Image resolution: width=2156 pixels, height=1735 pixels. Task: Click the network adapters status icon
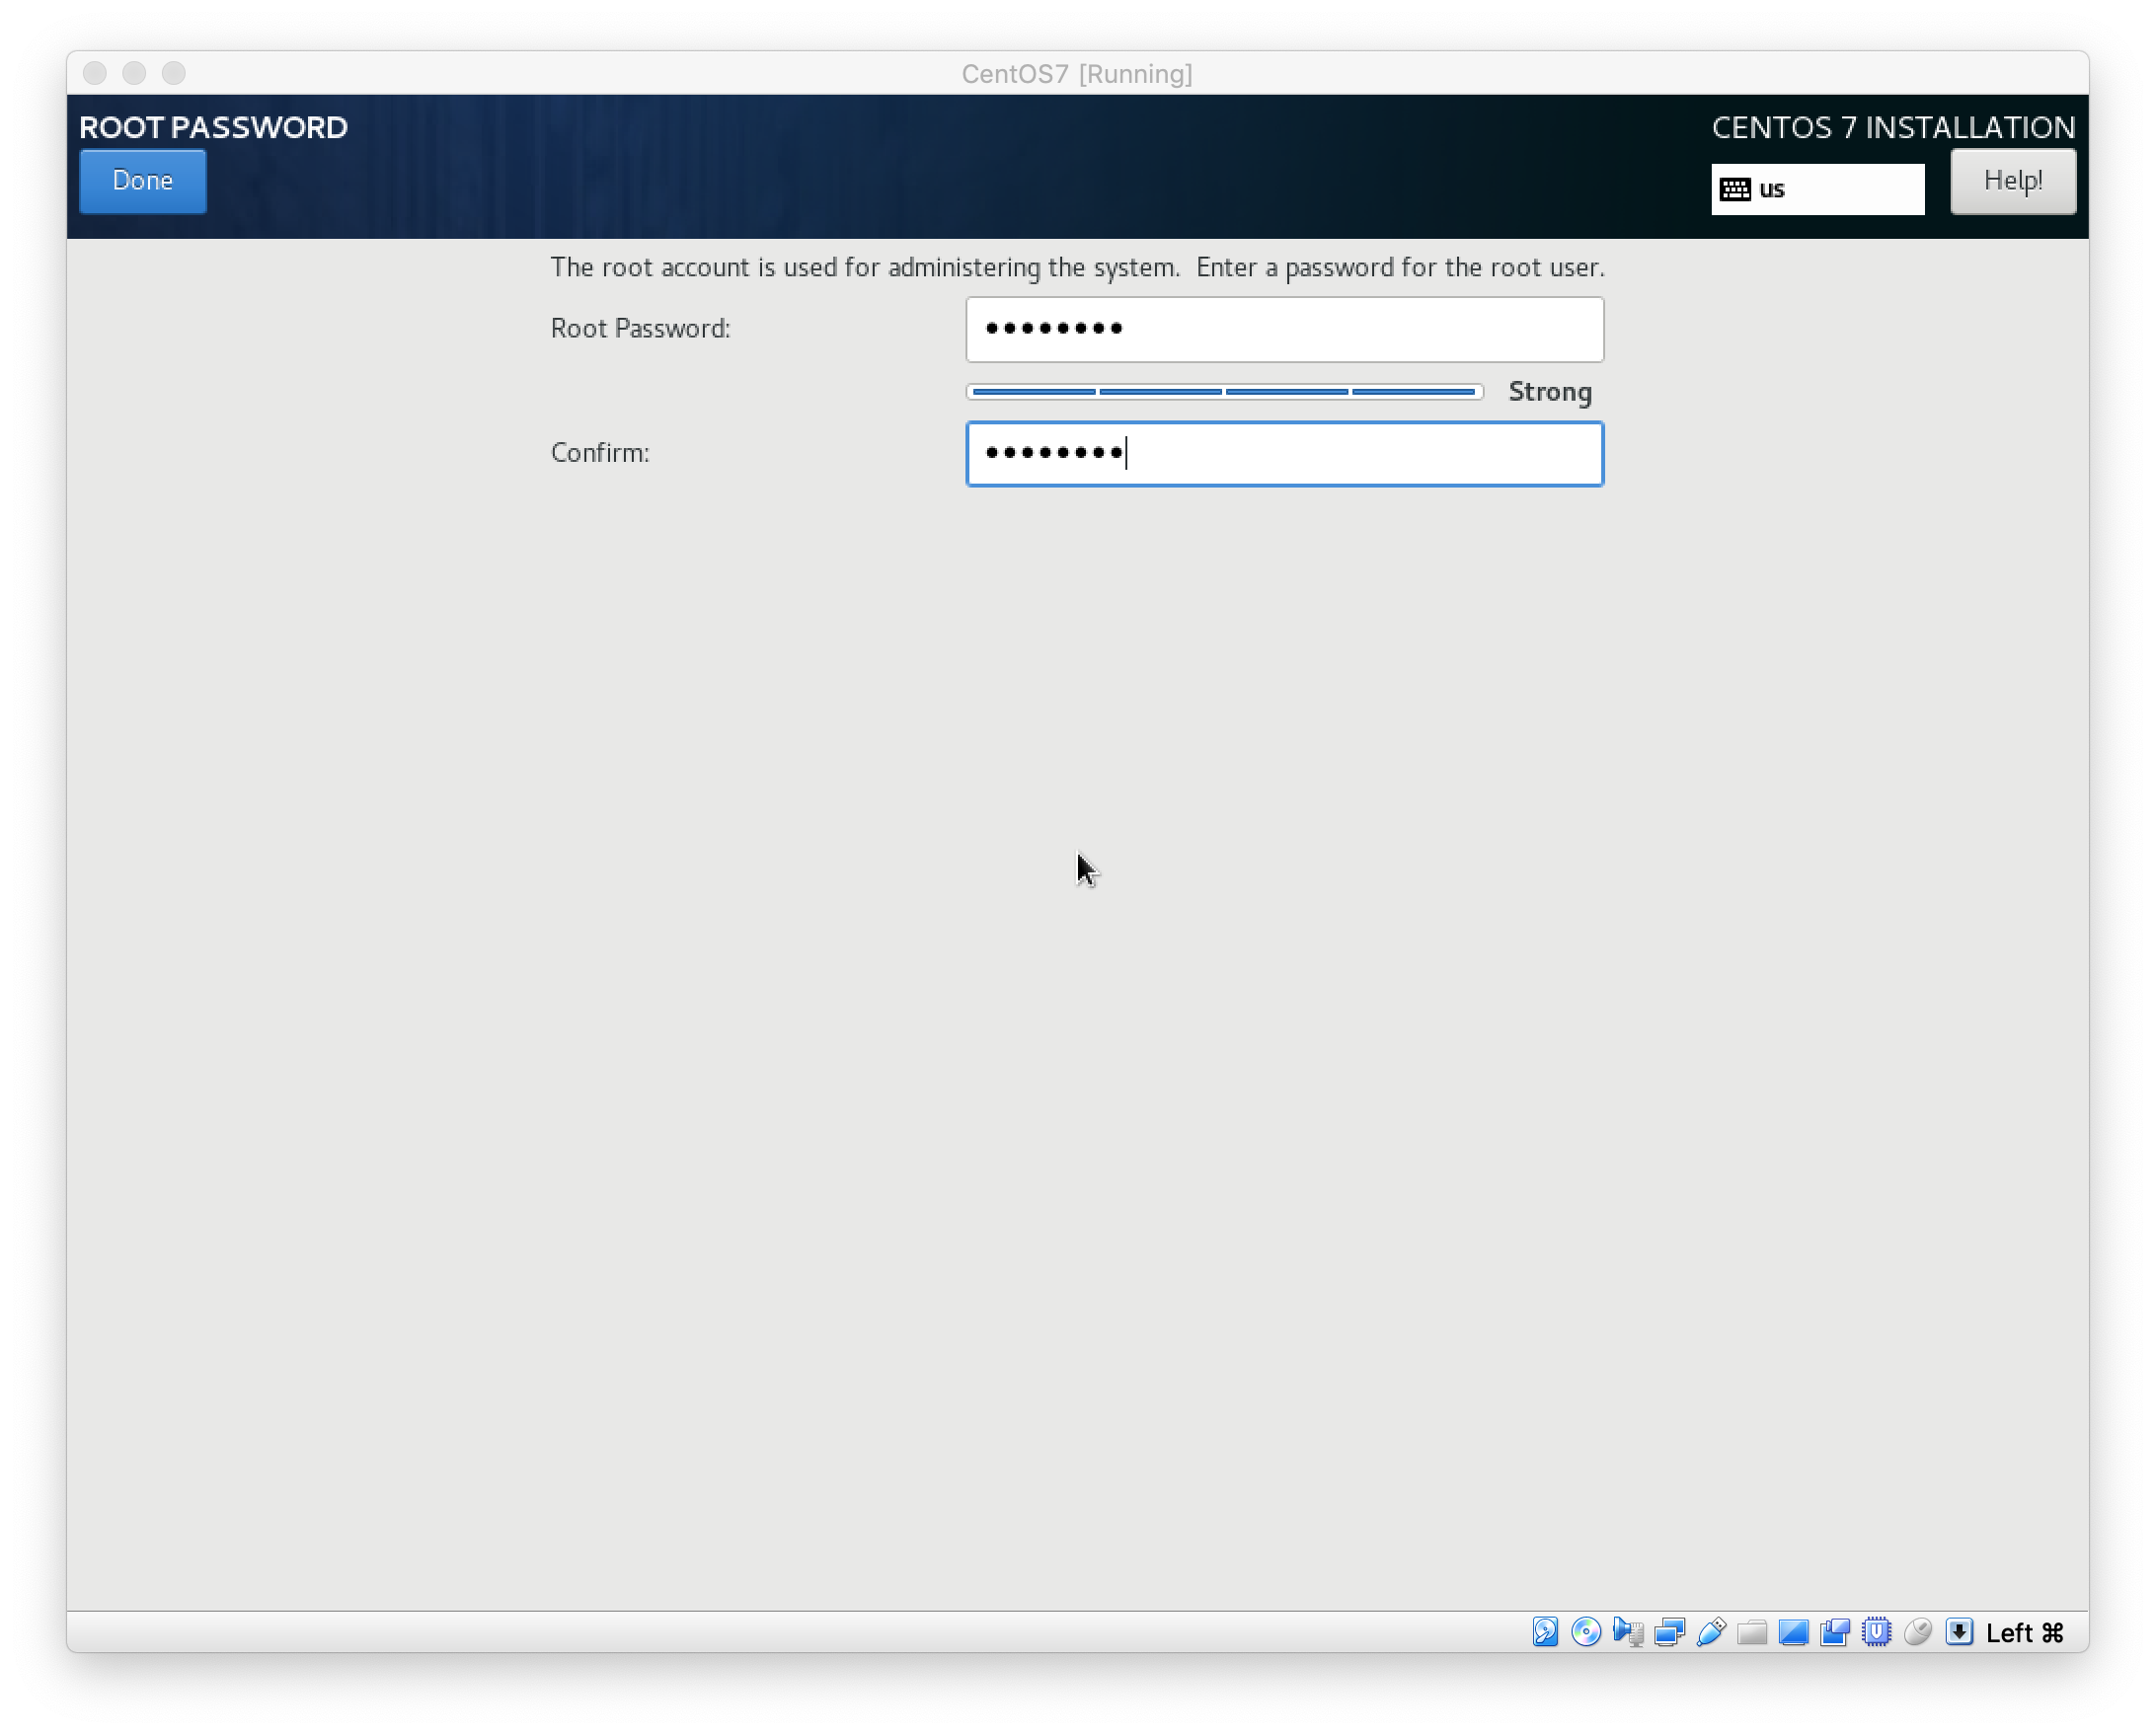pyautogui.click(x=1669, y=1632)
